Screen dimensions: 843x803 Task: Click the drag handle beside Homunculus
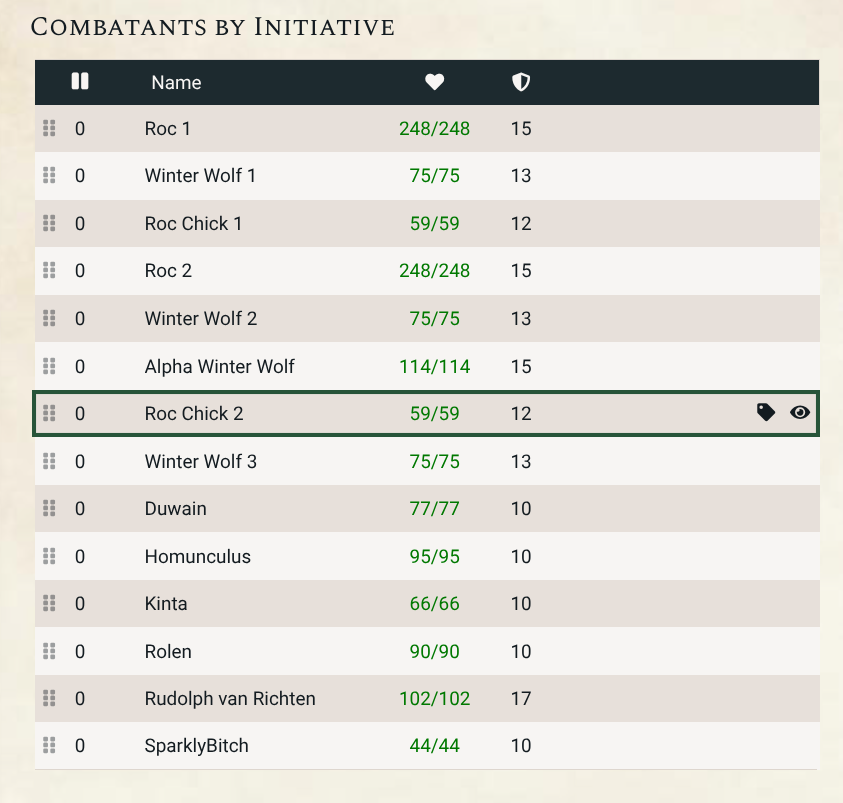coord(49,556)
